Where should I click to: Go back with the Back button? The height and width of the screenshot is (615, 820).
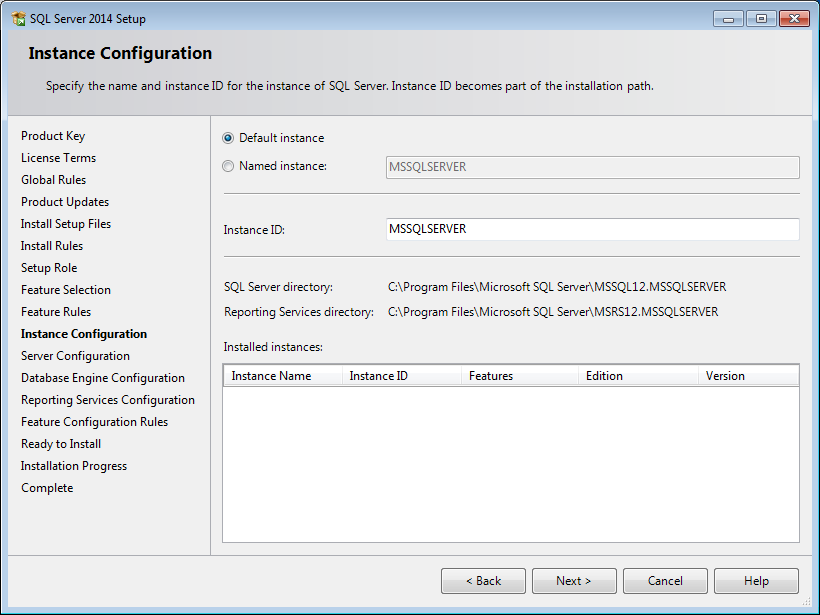point(483,581)
